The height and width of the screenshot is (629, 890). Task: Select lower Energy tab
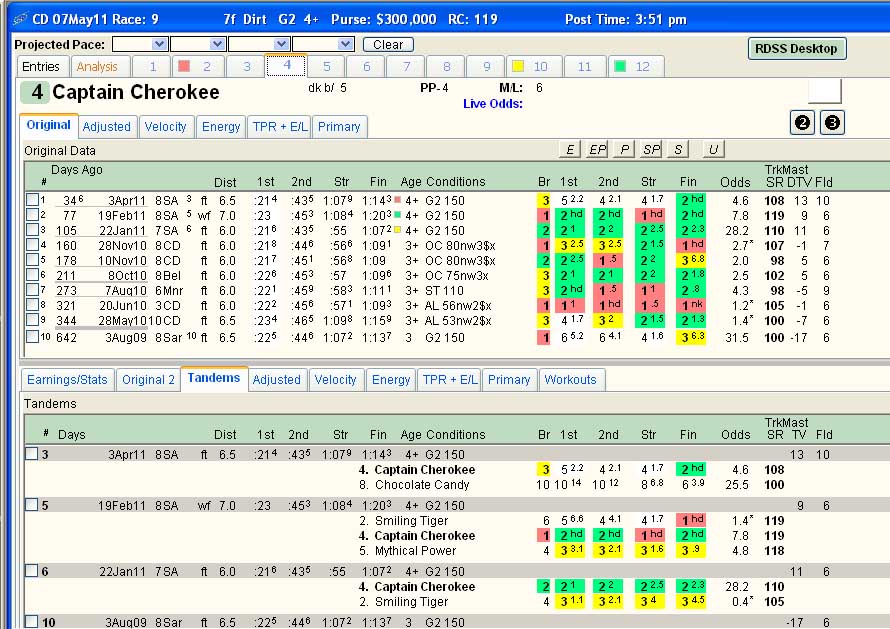click(x=391, y=380)
